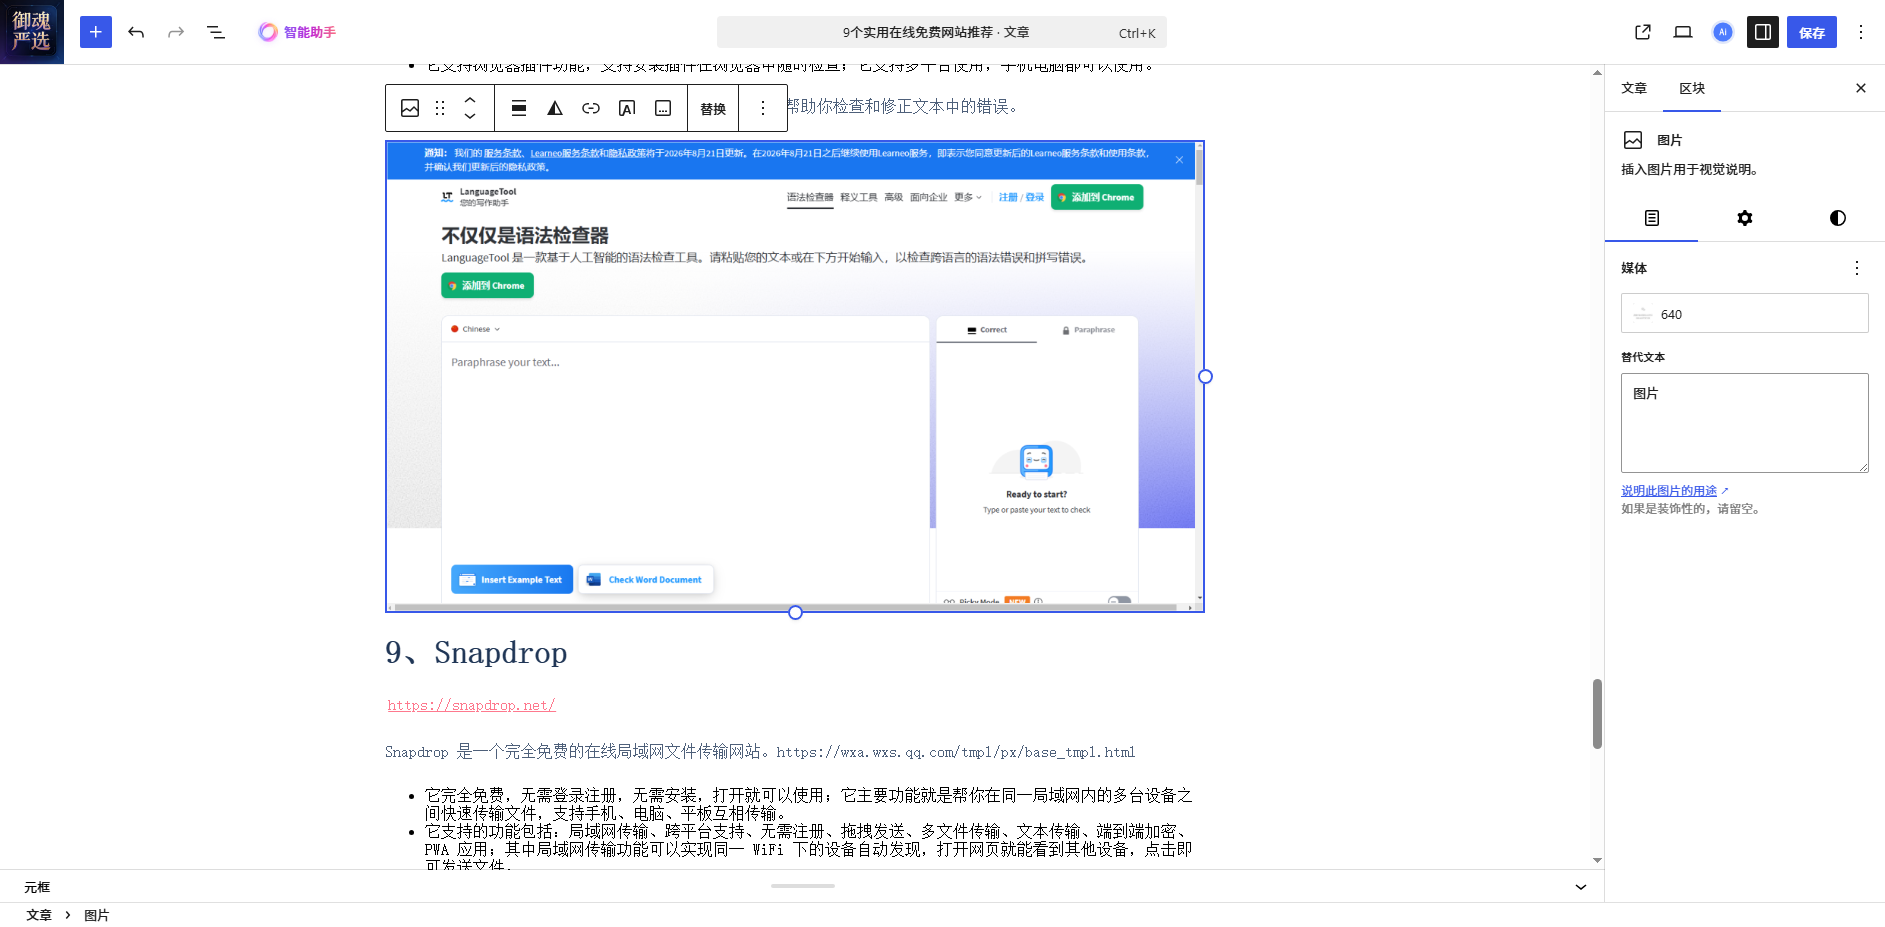Click the 640 media file selector
The height and width of the screenshot is (927, 1885).
click(1745, 313)
